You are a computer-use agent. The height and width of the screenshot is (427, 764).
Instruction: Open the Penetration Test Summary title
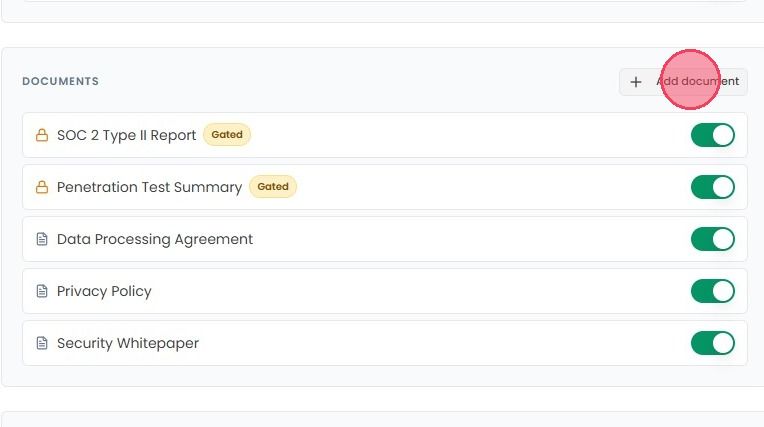coord(149,187)
